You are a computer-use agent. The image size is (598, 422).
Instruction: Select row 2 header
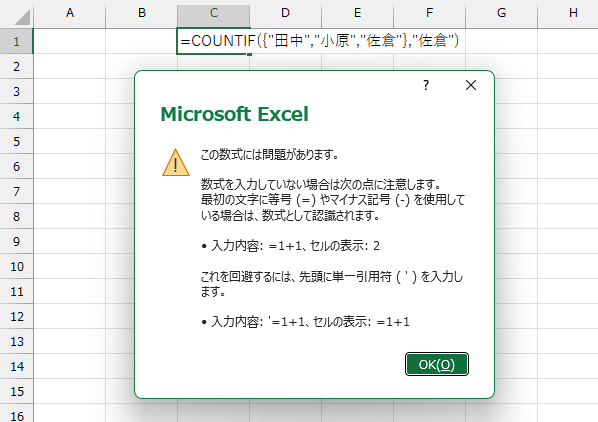tap(16, 66)
